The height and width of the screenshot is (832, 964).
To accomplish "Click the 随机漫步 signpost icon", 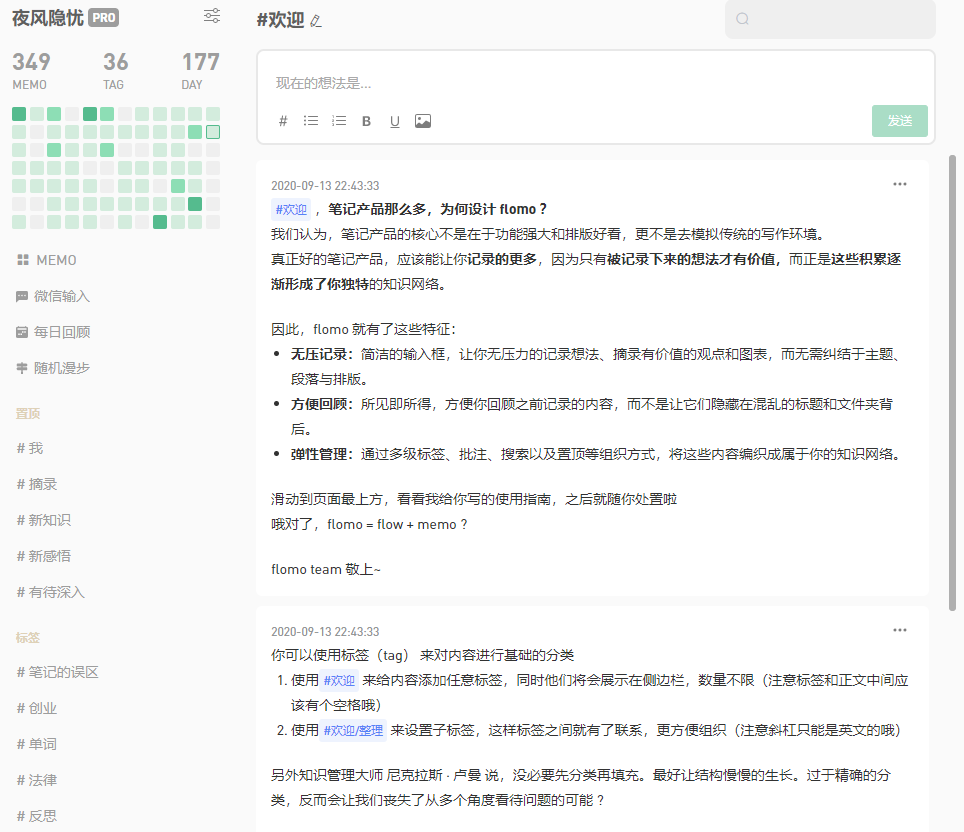I will [x=22, y=368].
